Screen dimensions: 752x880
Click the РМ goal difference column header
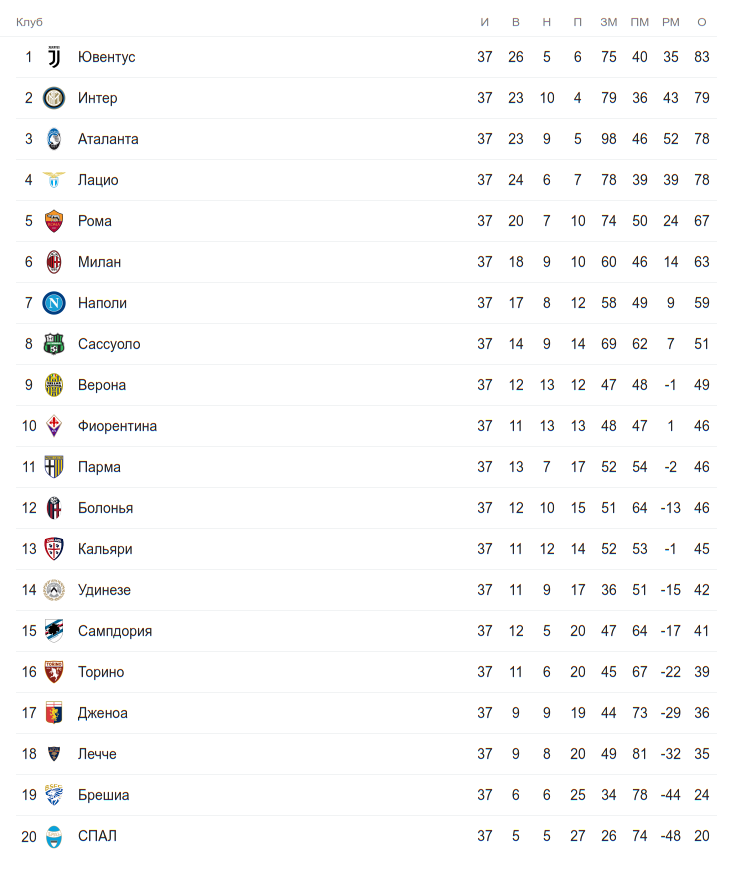(x=670, y=22)
